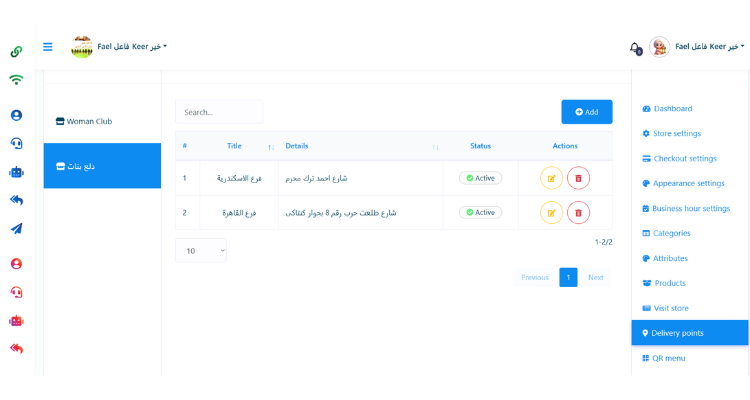The width and height of the screenshot is (750, 400).
Task: Open the blue robot bot icon
Action: [16, 172]
